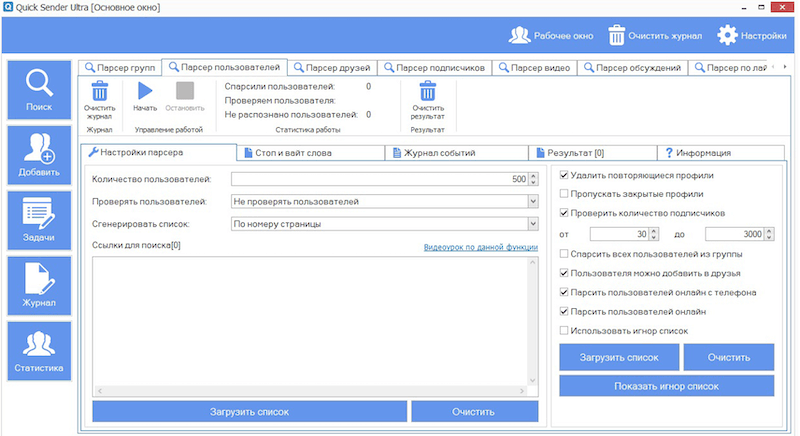The width and height of the screenshot is (800, 436).
Task: Open Настройки gear icon in header
Action: (727, 35)
